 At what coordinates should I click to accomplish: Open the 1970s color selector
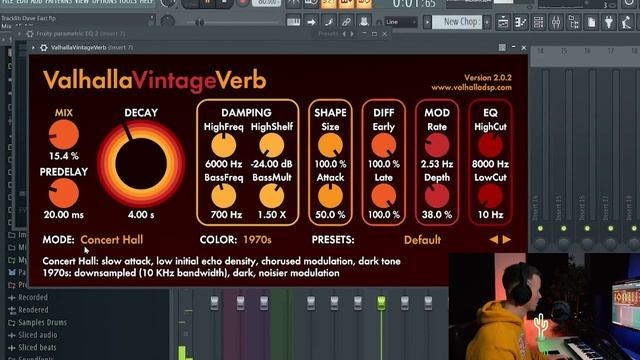click(x=257, y=240)
